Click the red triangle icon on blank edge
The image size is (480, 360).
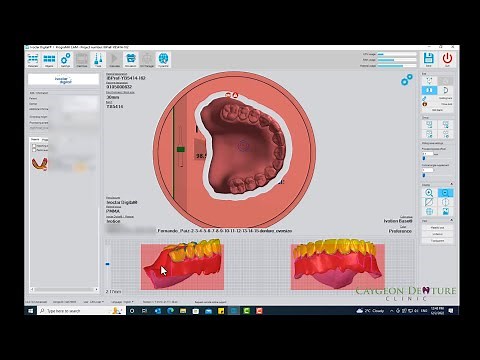point(235,95)
